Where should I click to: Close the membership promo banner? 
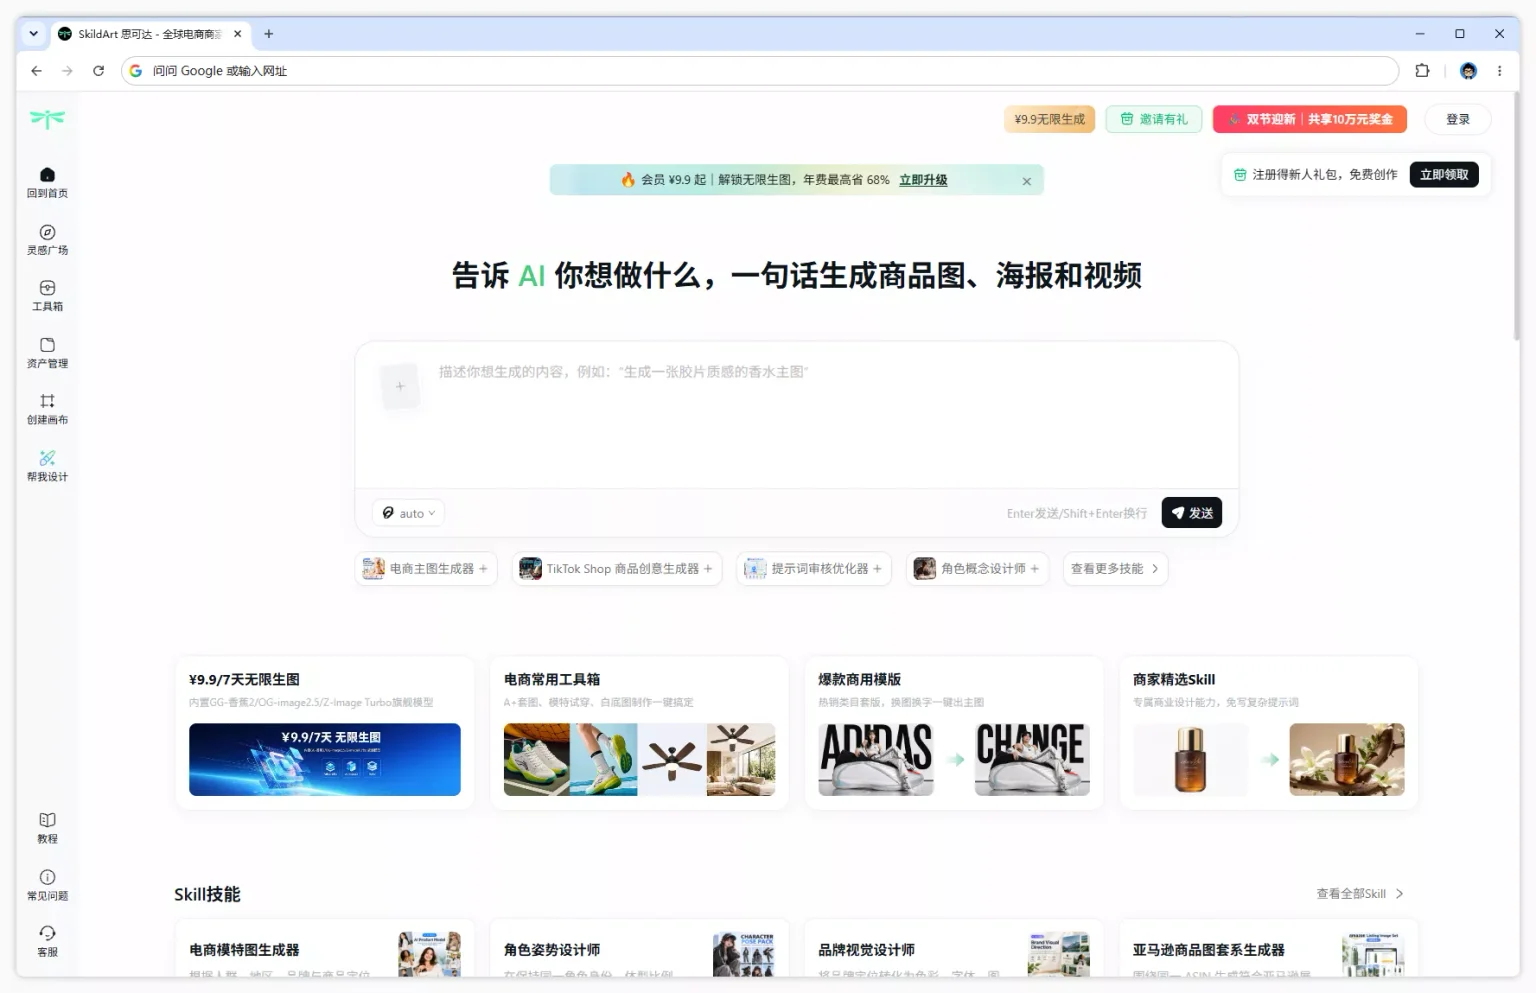1026,181
